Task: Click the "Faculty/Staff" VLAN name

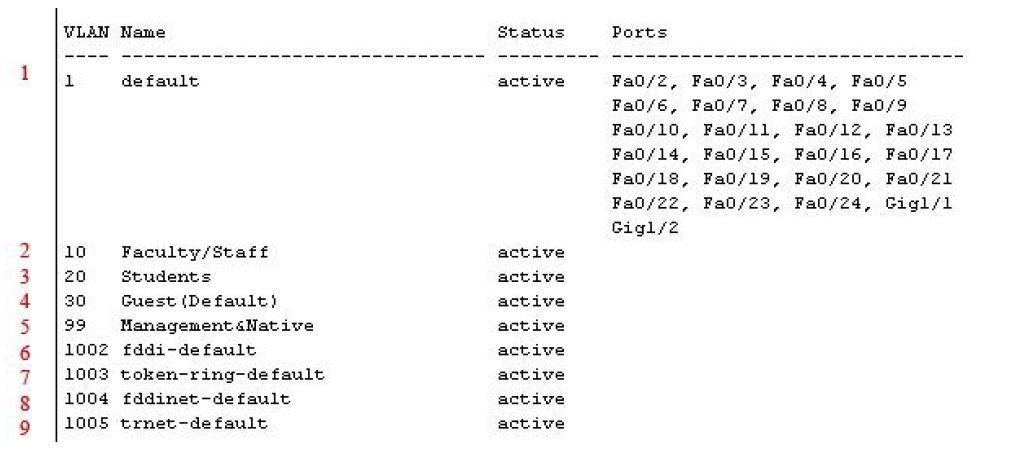Action: click(194, 252)
